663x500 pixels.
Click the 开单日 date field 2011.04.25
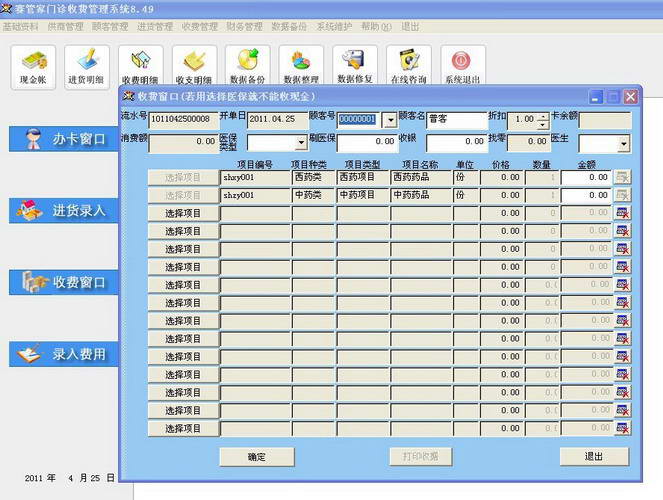tap(277, 120)
